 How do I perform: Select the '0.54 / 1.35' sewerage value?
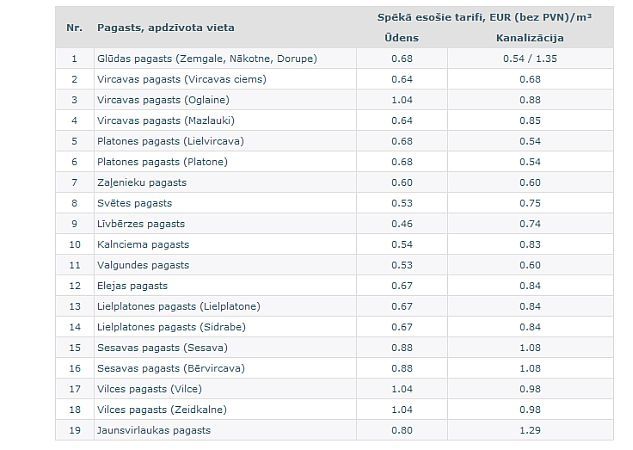tap(531, 59)
